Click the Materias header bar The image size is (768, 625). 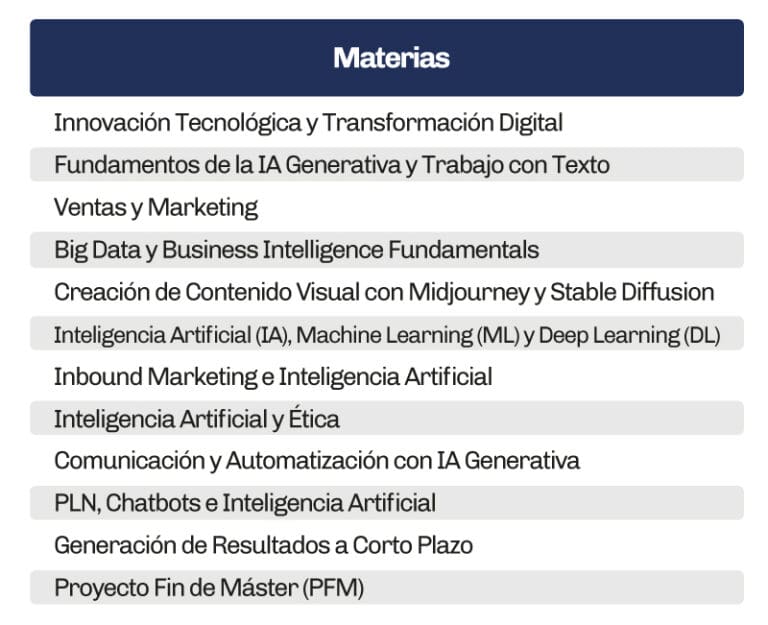click(386, 58)
